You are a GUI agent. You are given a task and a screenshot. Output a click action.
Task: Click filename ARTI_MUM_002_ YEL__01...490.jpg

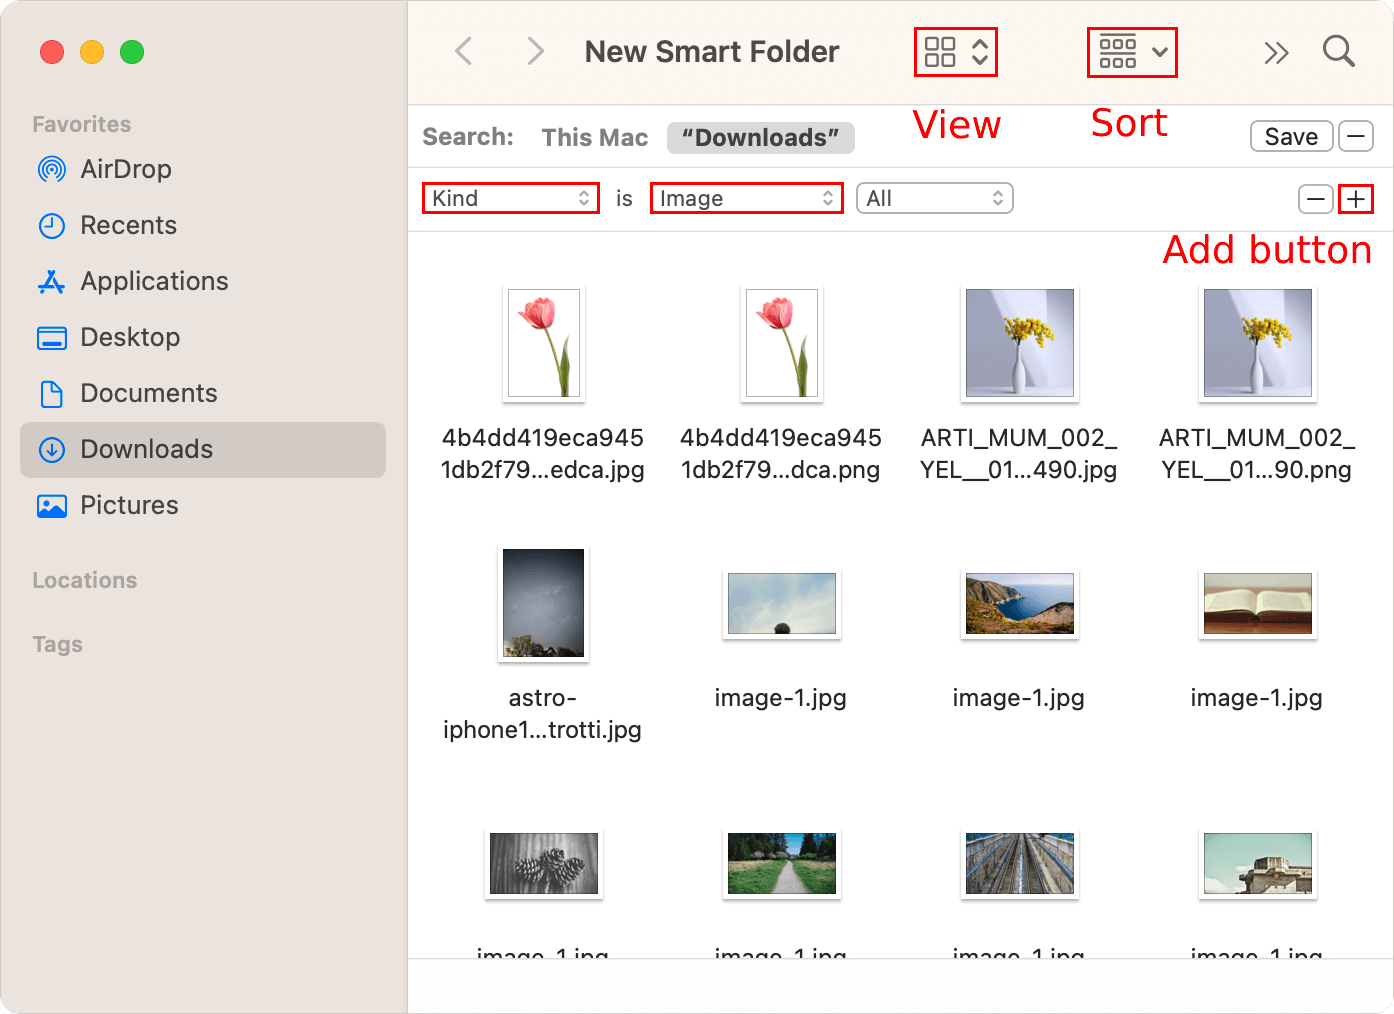(x=1019, y=454)
